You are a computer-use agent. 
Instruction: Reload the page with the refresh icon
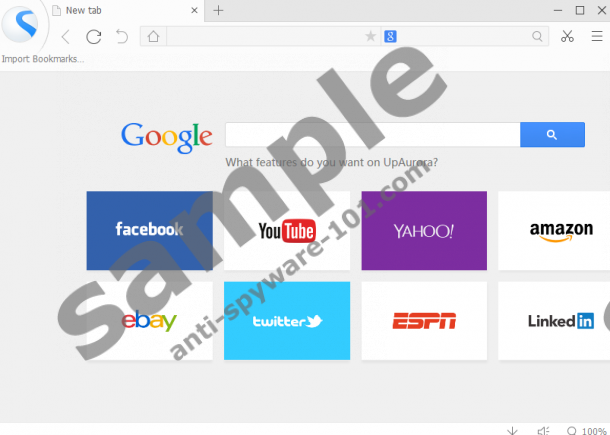click(93, 37)
